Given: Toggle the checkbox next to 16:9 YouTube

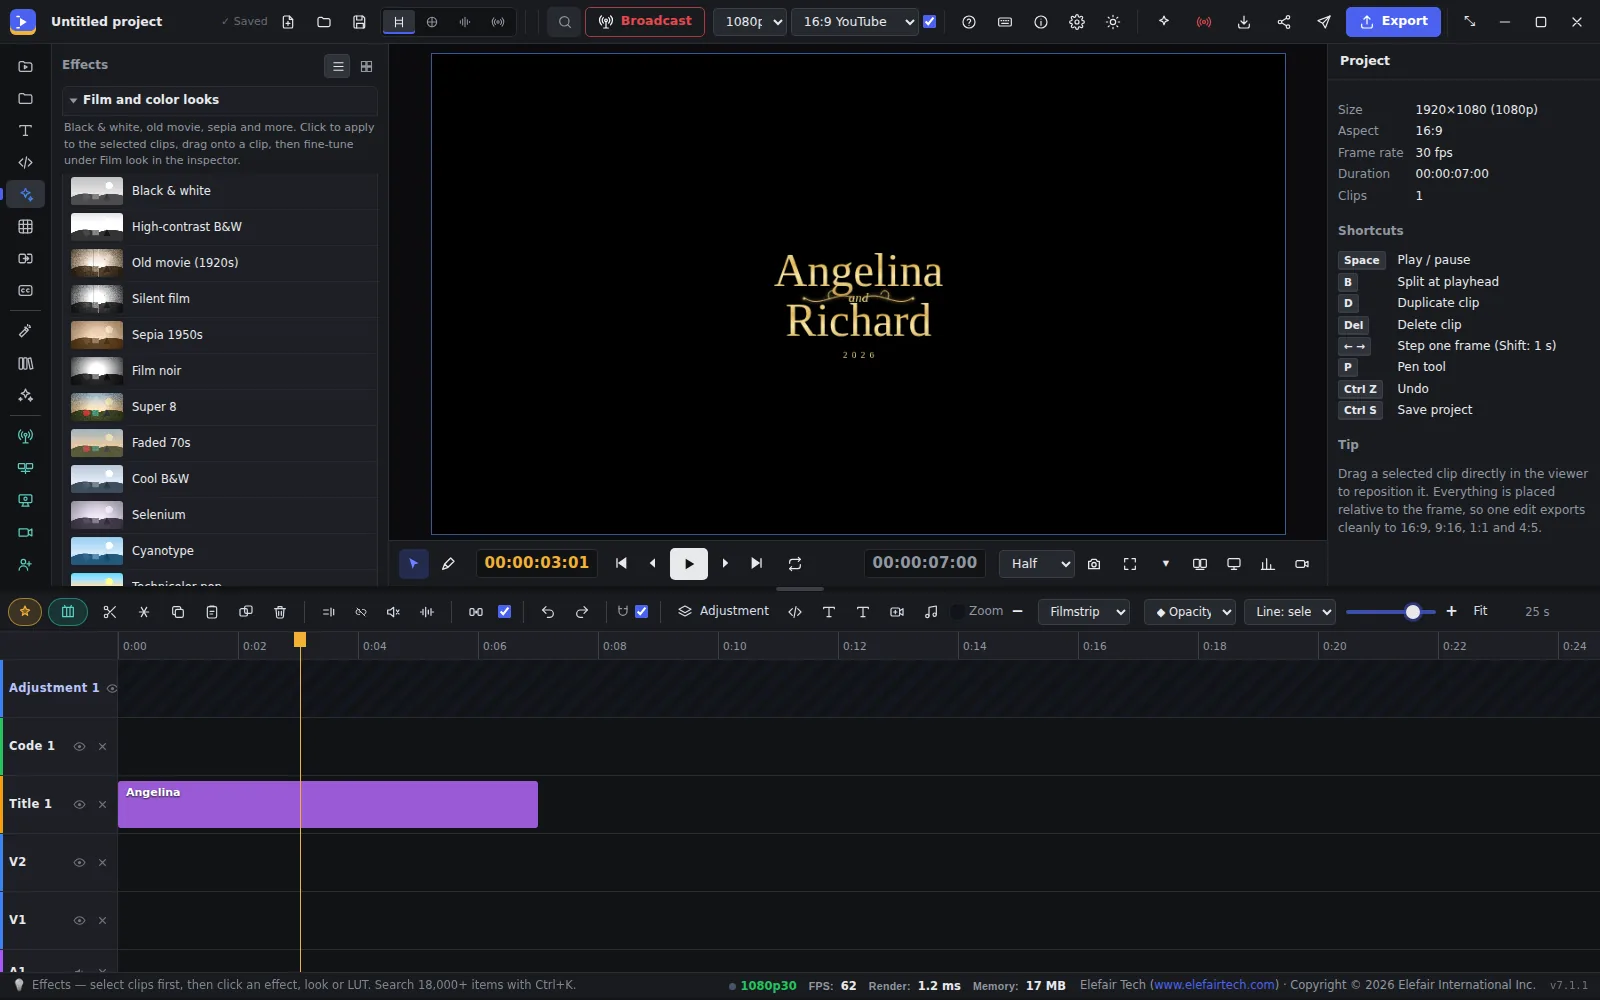Looking at the screenshot, I should (930, 22).
